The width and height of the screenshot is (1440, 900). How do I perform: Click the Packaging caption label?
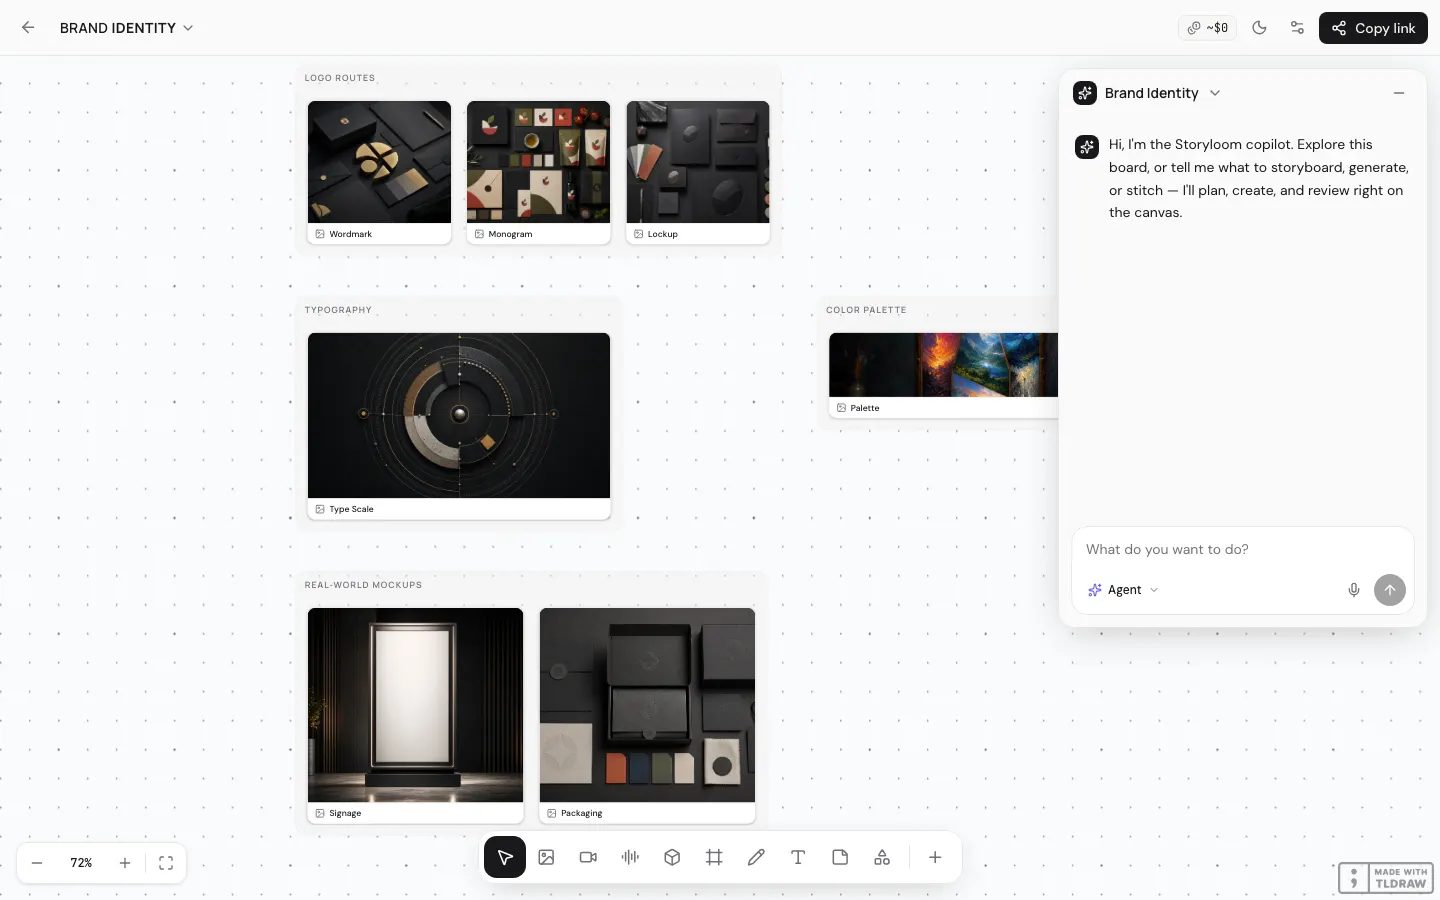click(581, 813)
